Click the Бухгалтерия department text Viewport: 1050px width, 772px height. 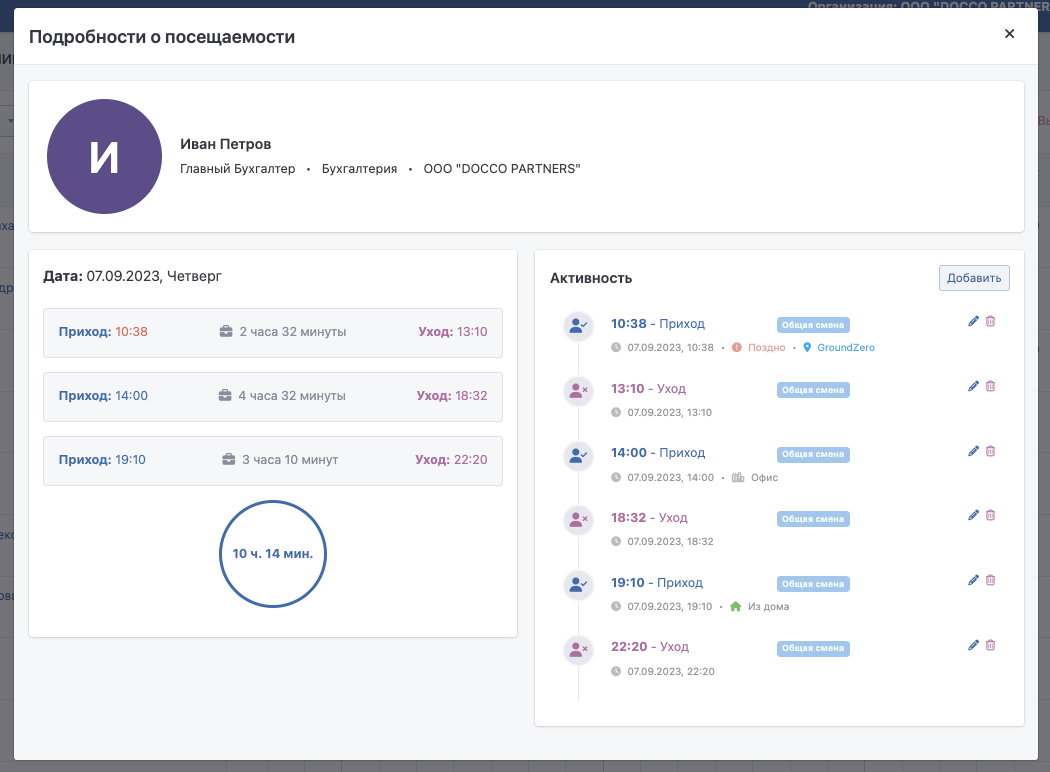[360, 169]
